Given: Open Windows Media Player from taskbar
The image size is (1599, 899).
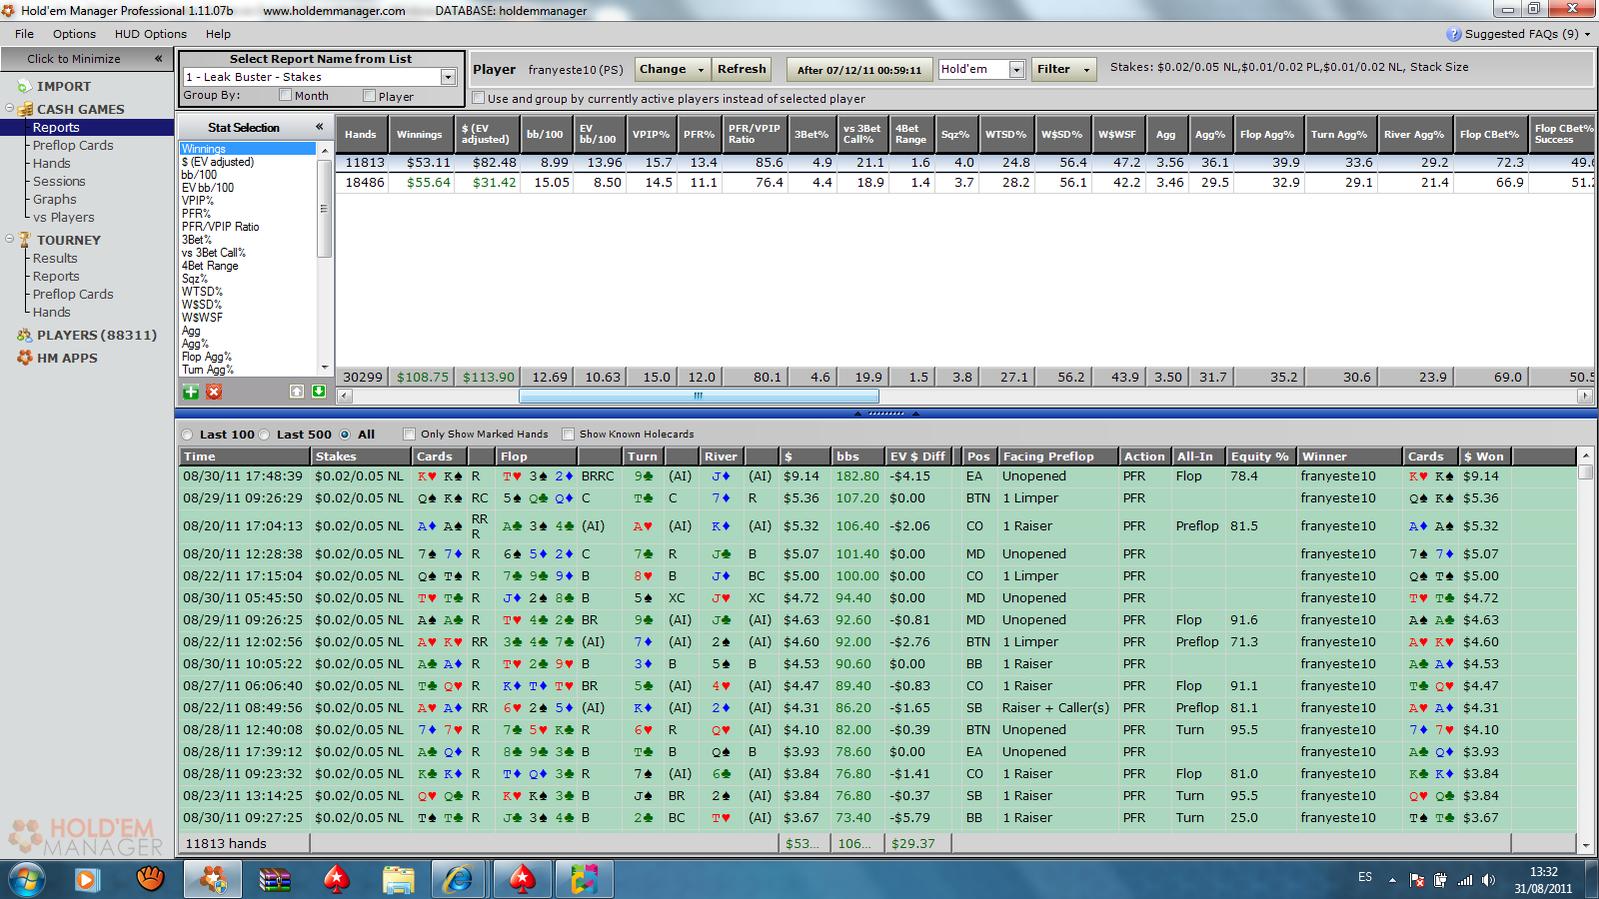Looking at the screenshot, I should point(87,879).
